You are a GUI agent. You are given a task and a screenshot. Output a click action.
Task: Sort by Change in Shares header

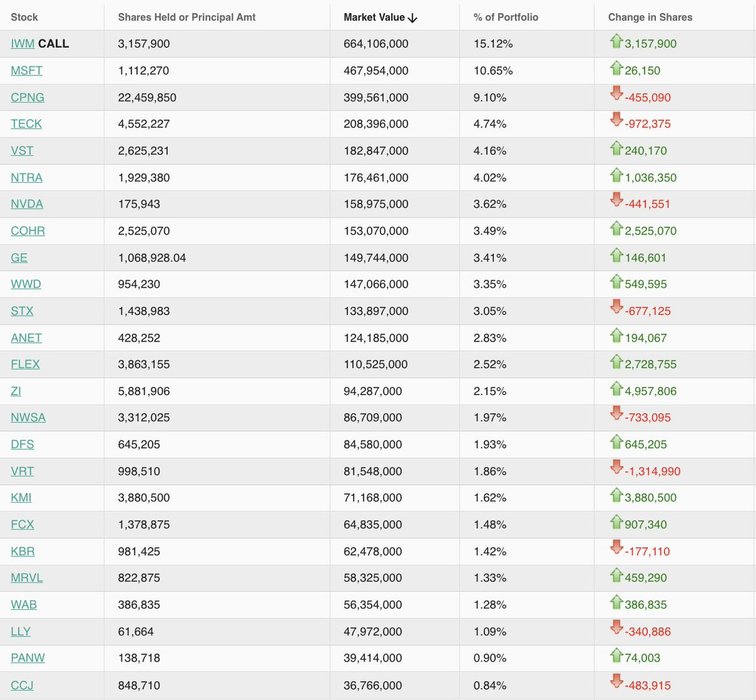point(650,17)
